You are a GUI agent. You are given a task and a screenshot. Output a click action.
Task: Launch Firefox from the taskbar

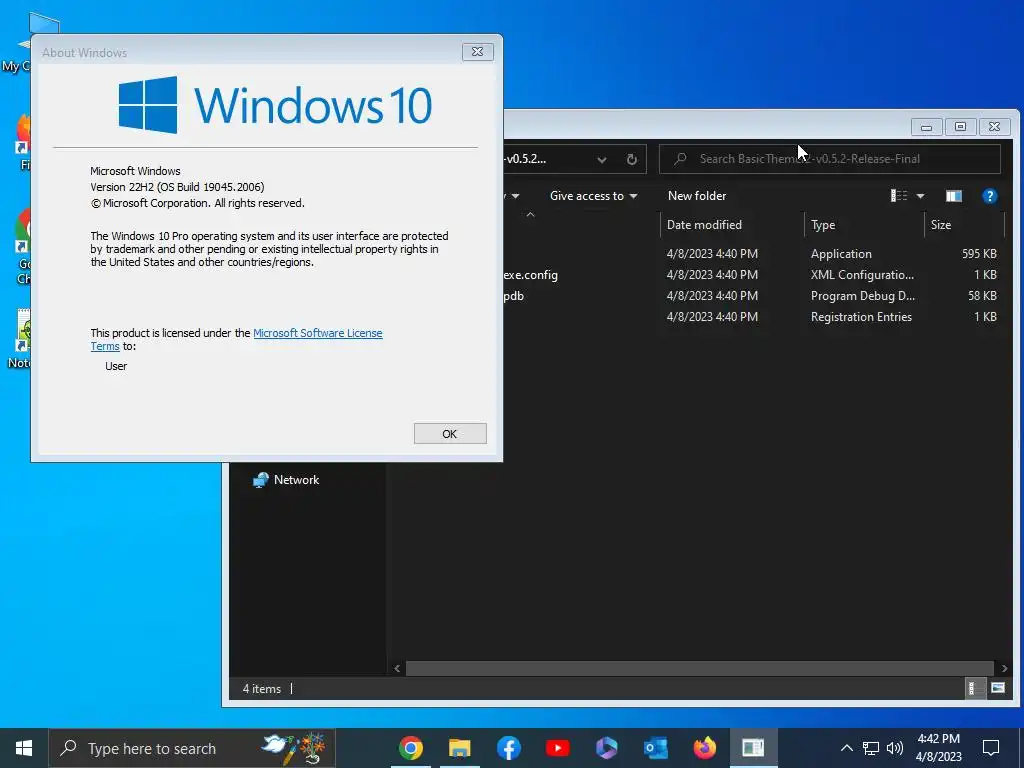pos(705,748)
